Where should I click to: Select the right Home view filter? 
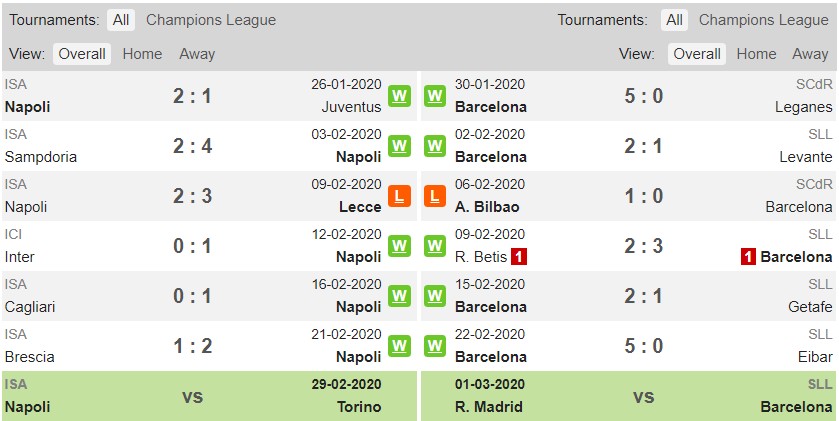pos(756,54)
